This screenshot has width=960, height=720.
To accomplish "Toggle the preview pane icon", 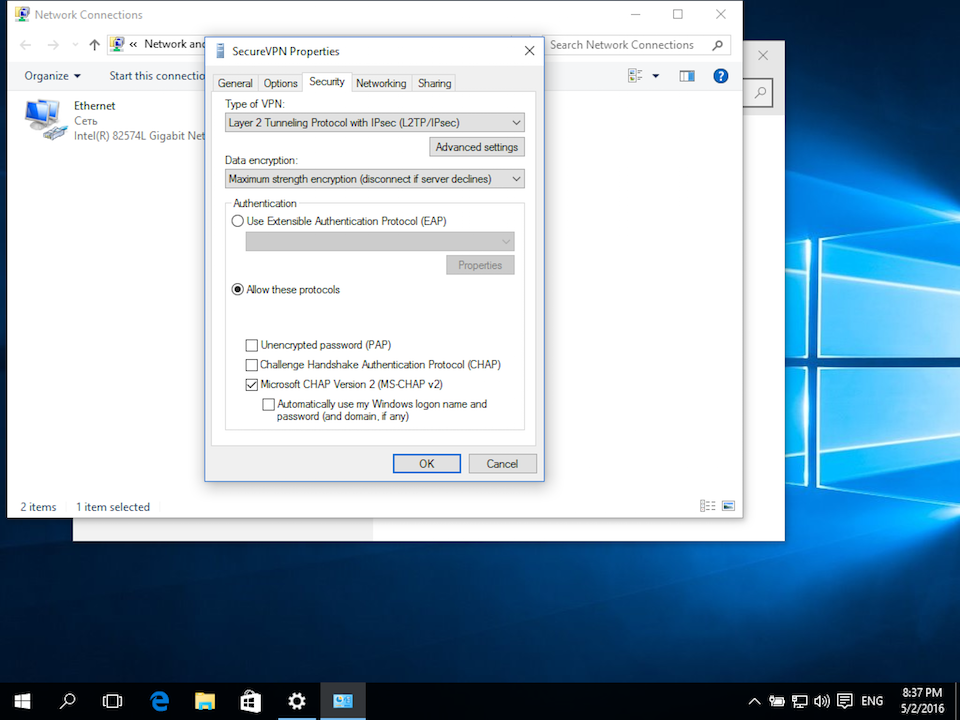I will [687, 76].
